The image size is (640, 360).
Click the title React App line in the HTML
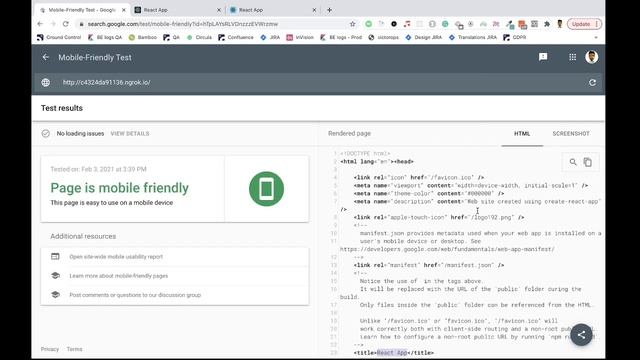[394, 353]
